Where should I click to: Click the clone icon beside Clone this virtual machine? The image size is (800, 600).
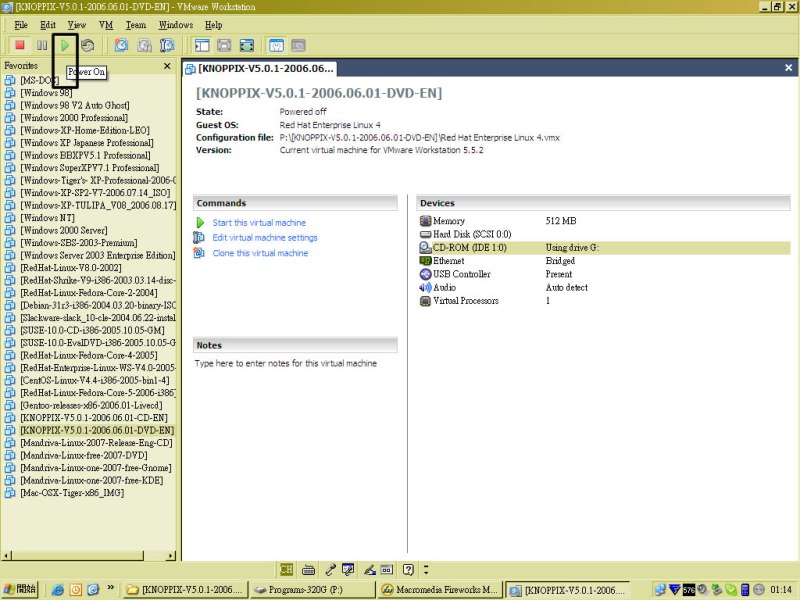click(199, 253)
